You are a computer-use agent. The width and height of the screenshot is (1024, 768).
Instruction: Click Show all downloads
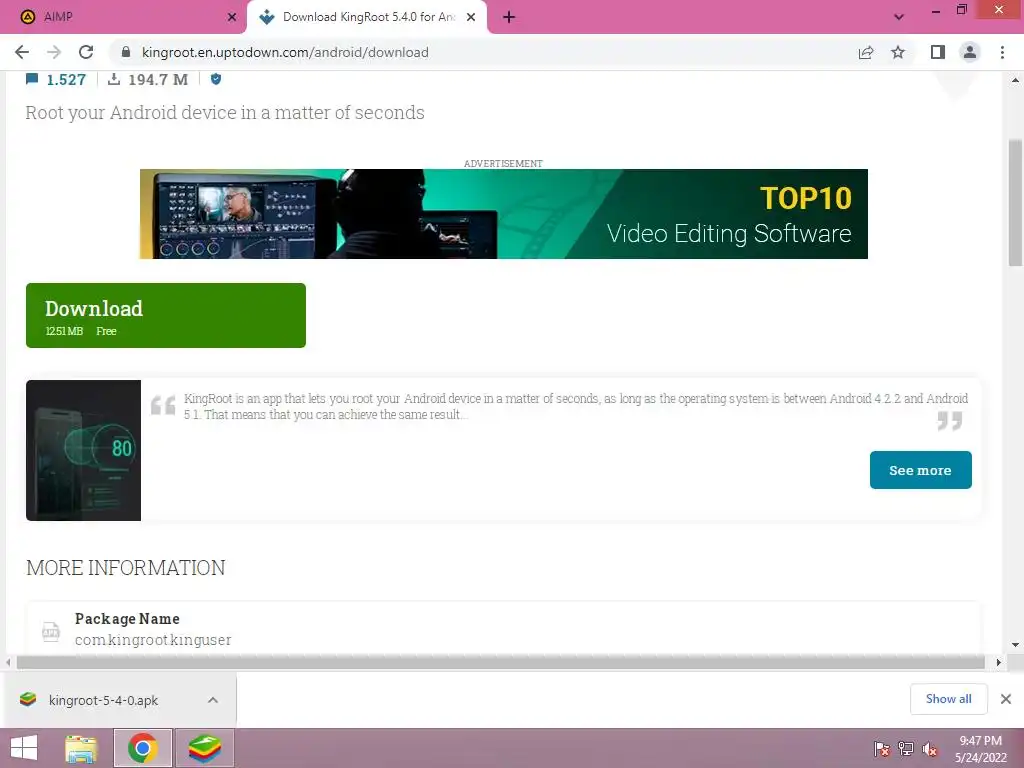pos(948,699)
